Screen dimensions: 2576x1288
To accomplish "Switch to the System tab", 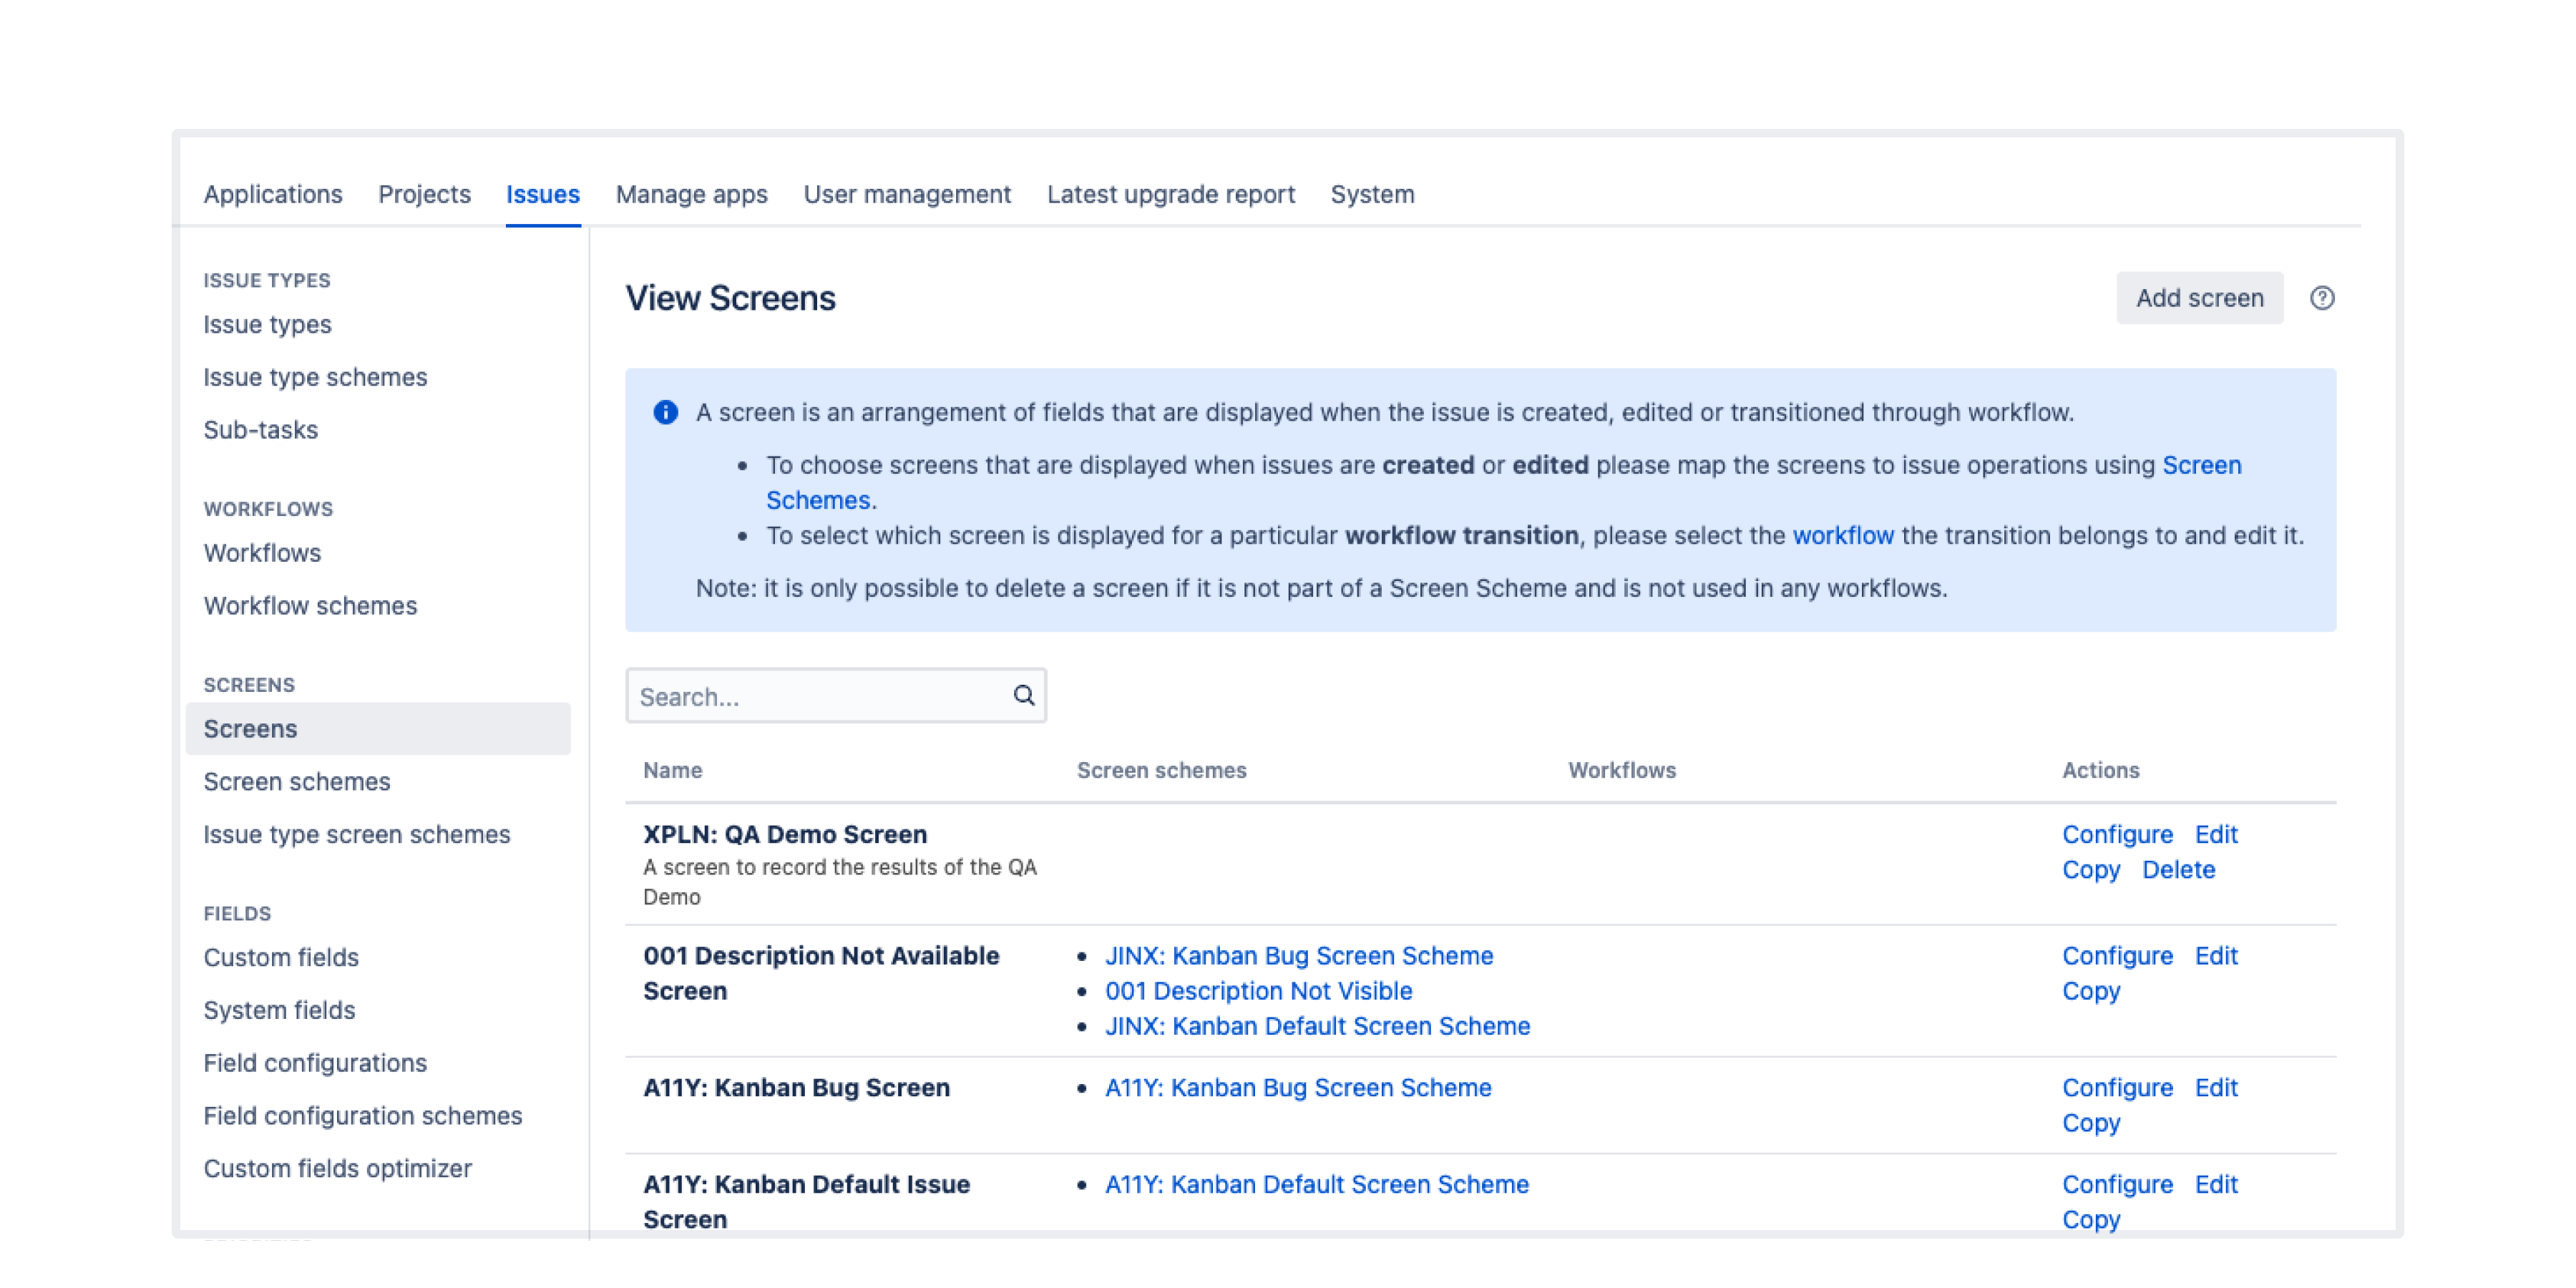I will point(1372,194).
